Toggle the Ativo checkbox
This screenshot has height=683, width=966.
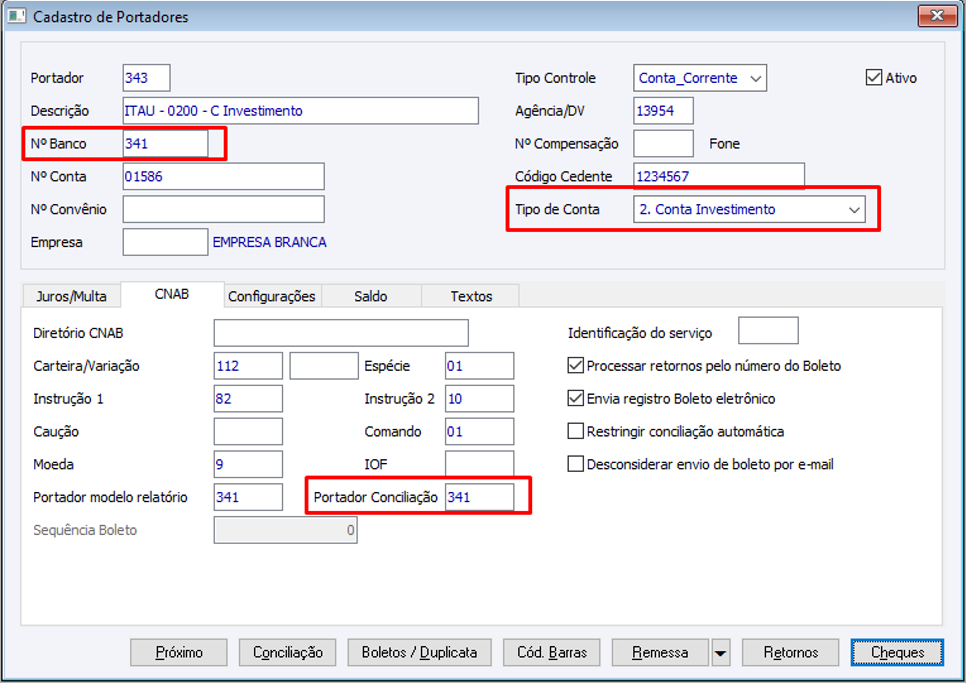(x=874, y=77)
